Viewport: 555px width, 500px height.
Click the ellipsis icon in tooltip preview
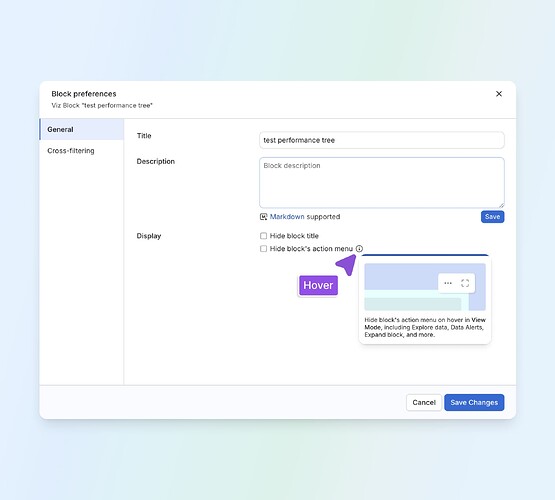click(448, 283)
